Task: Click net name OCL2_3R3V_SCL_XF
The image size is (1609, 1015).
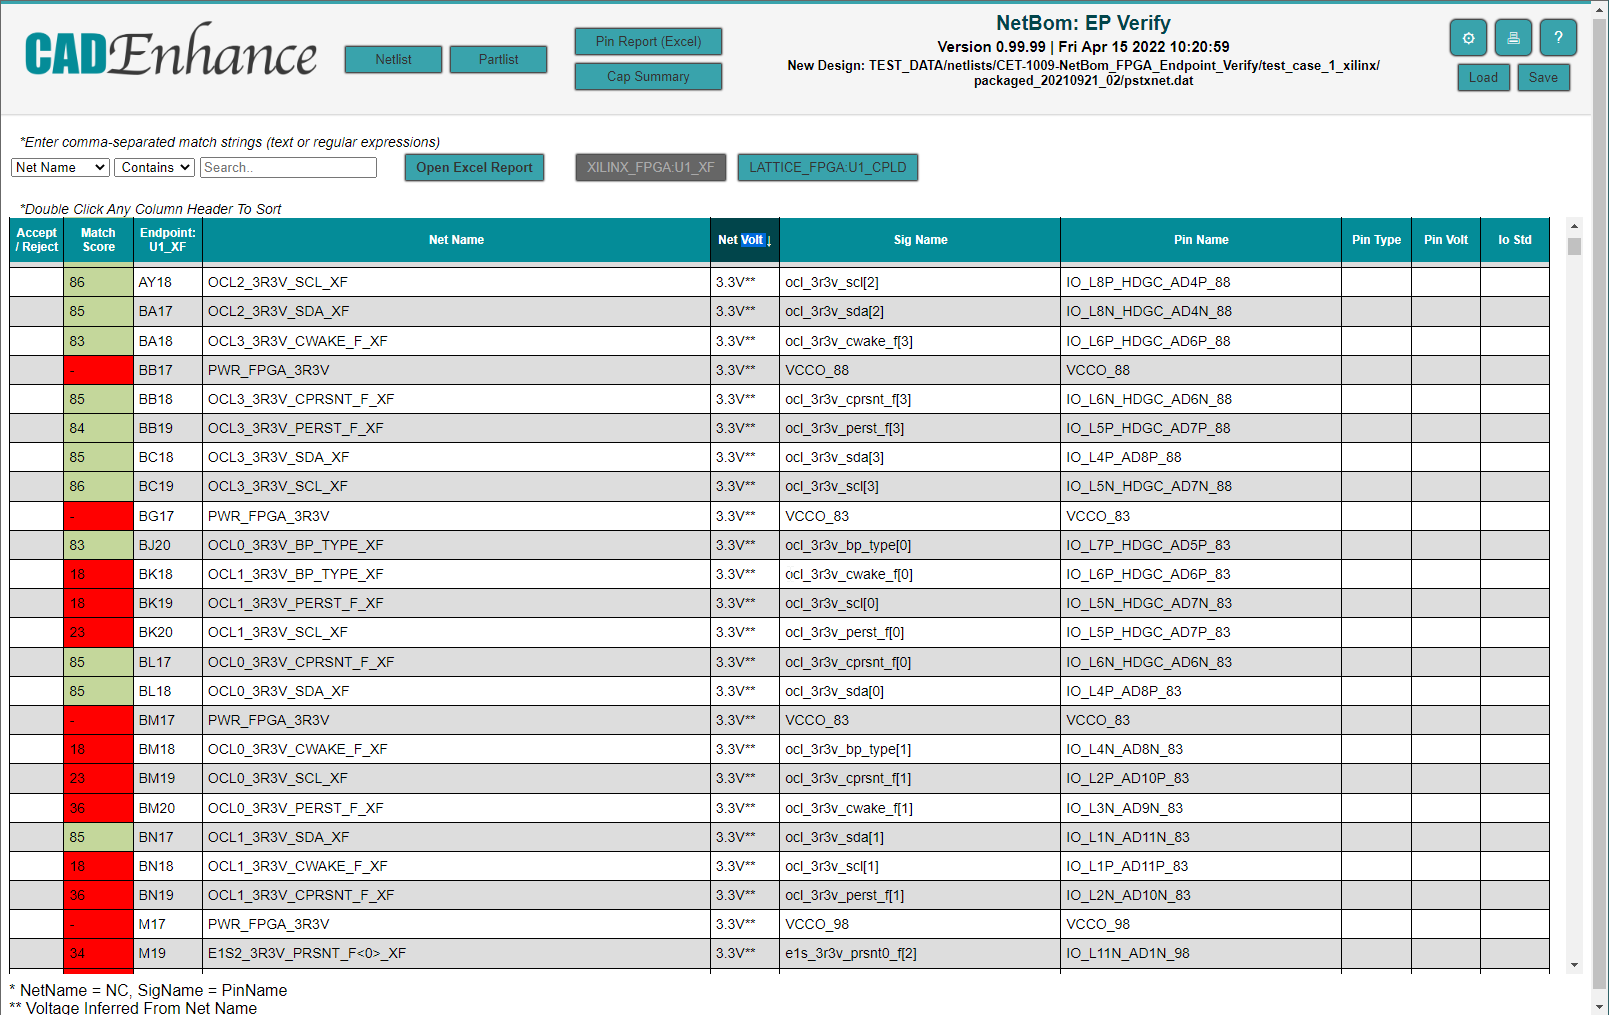Action: point(278,282)
